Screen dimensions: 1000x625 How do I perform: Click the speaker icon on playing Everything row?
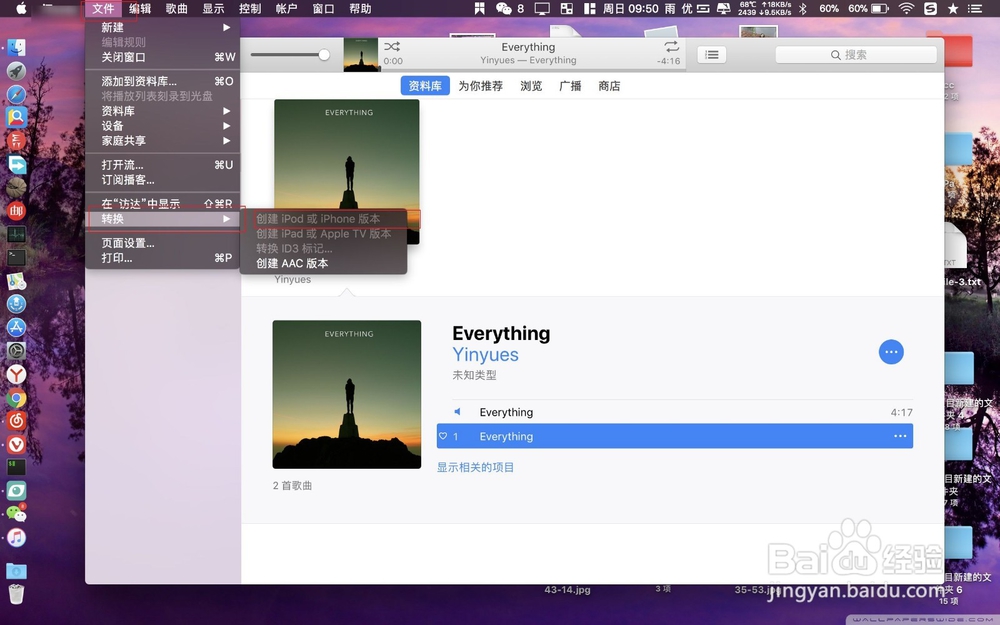(x=457, y=412)
